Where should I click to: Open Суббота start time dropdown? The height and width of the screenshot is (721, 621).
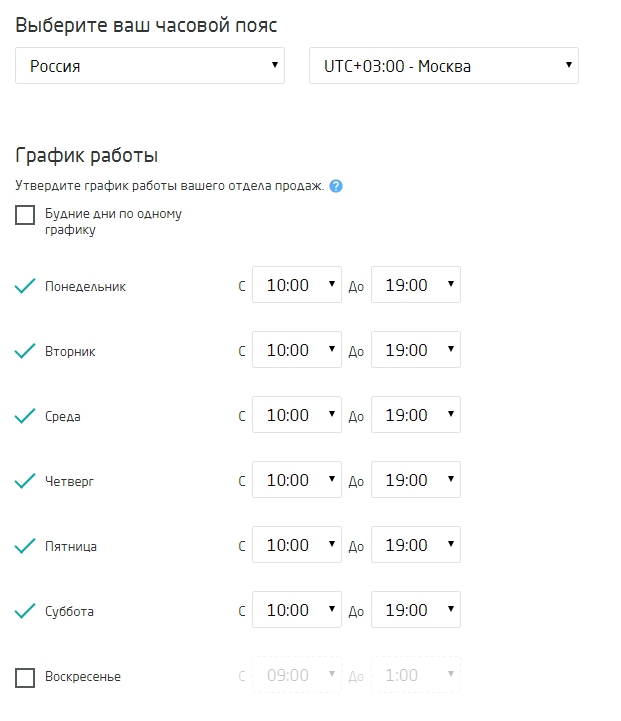click(x=297, y=609)
